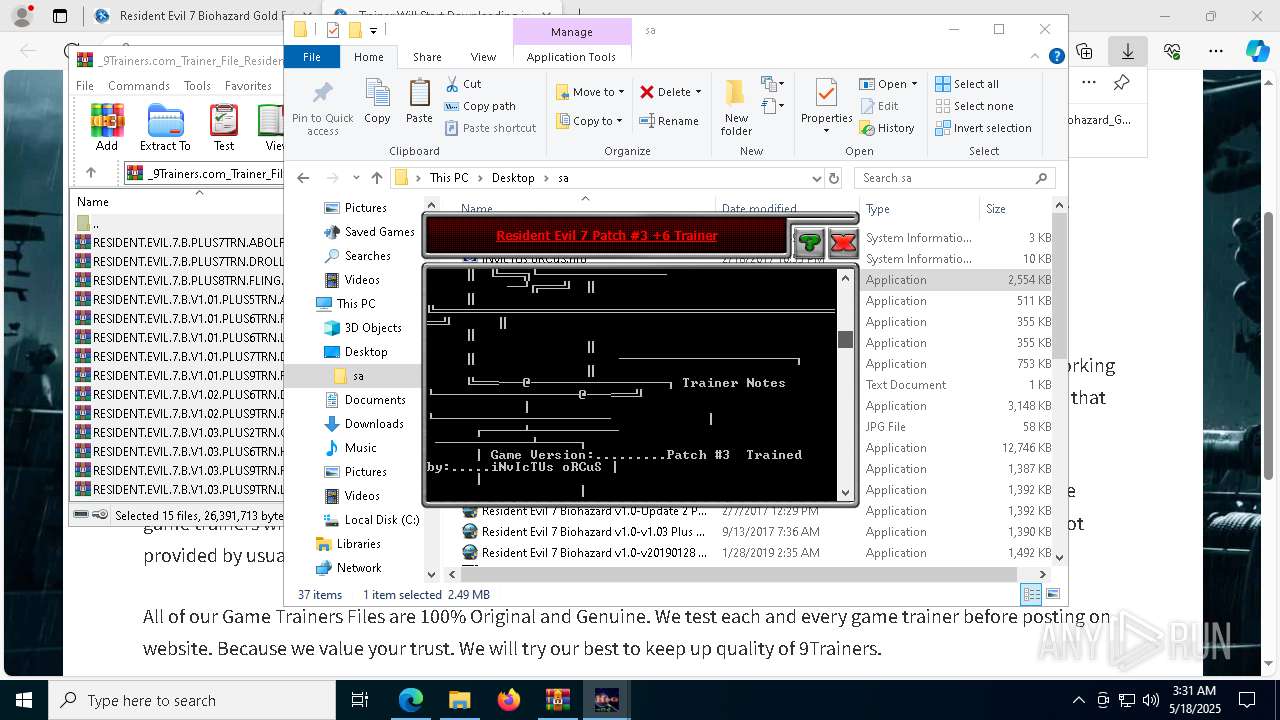Open recent locations dropdown
The height and width of the screenshot is (720, 1280).
click(x=354, y=178)
